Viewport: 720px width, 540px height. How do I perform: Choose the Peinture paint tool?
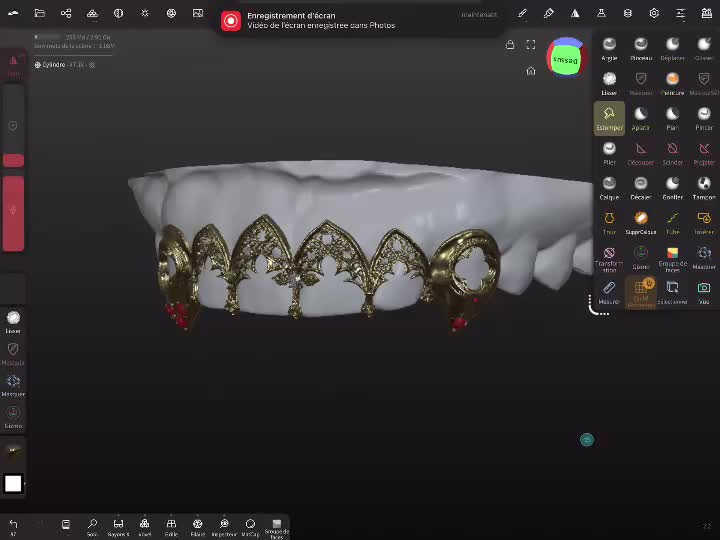pos(672,83)
